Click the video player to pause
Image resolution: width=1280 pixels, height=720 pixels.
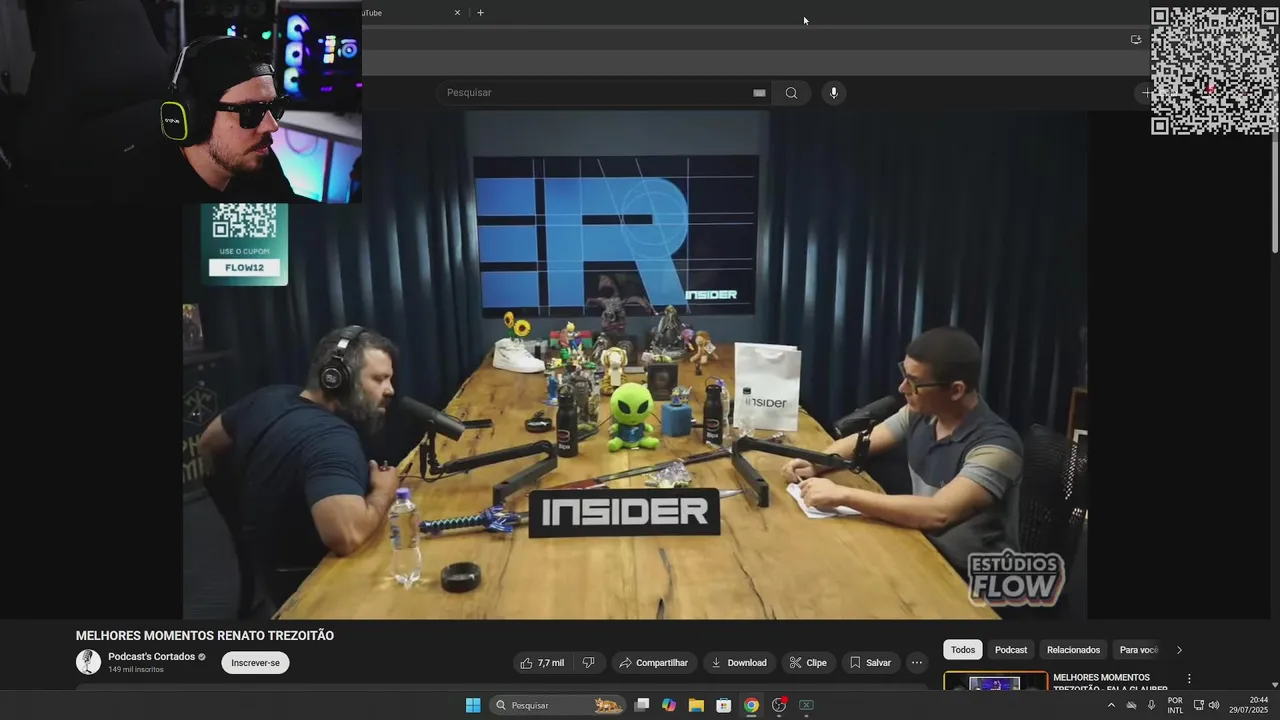click(634, 365)
